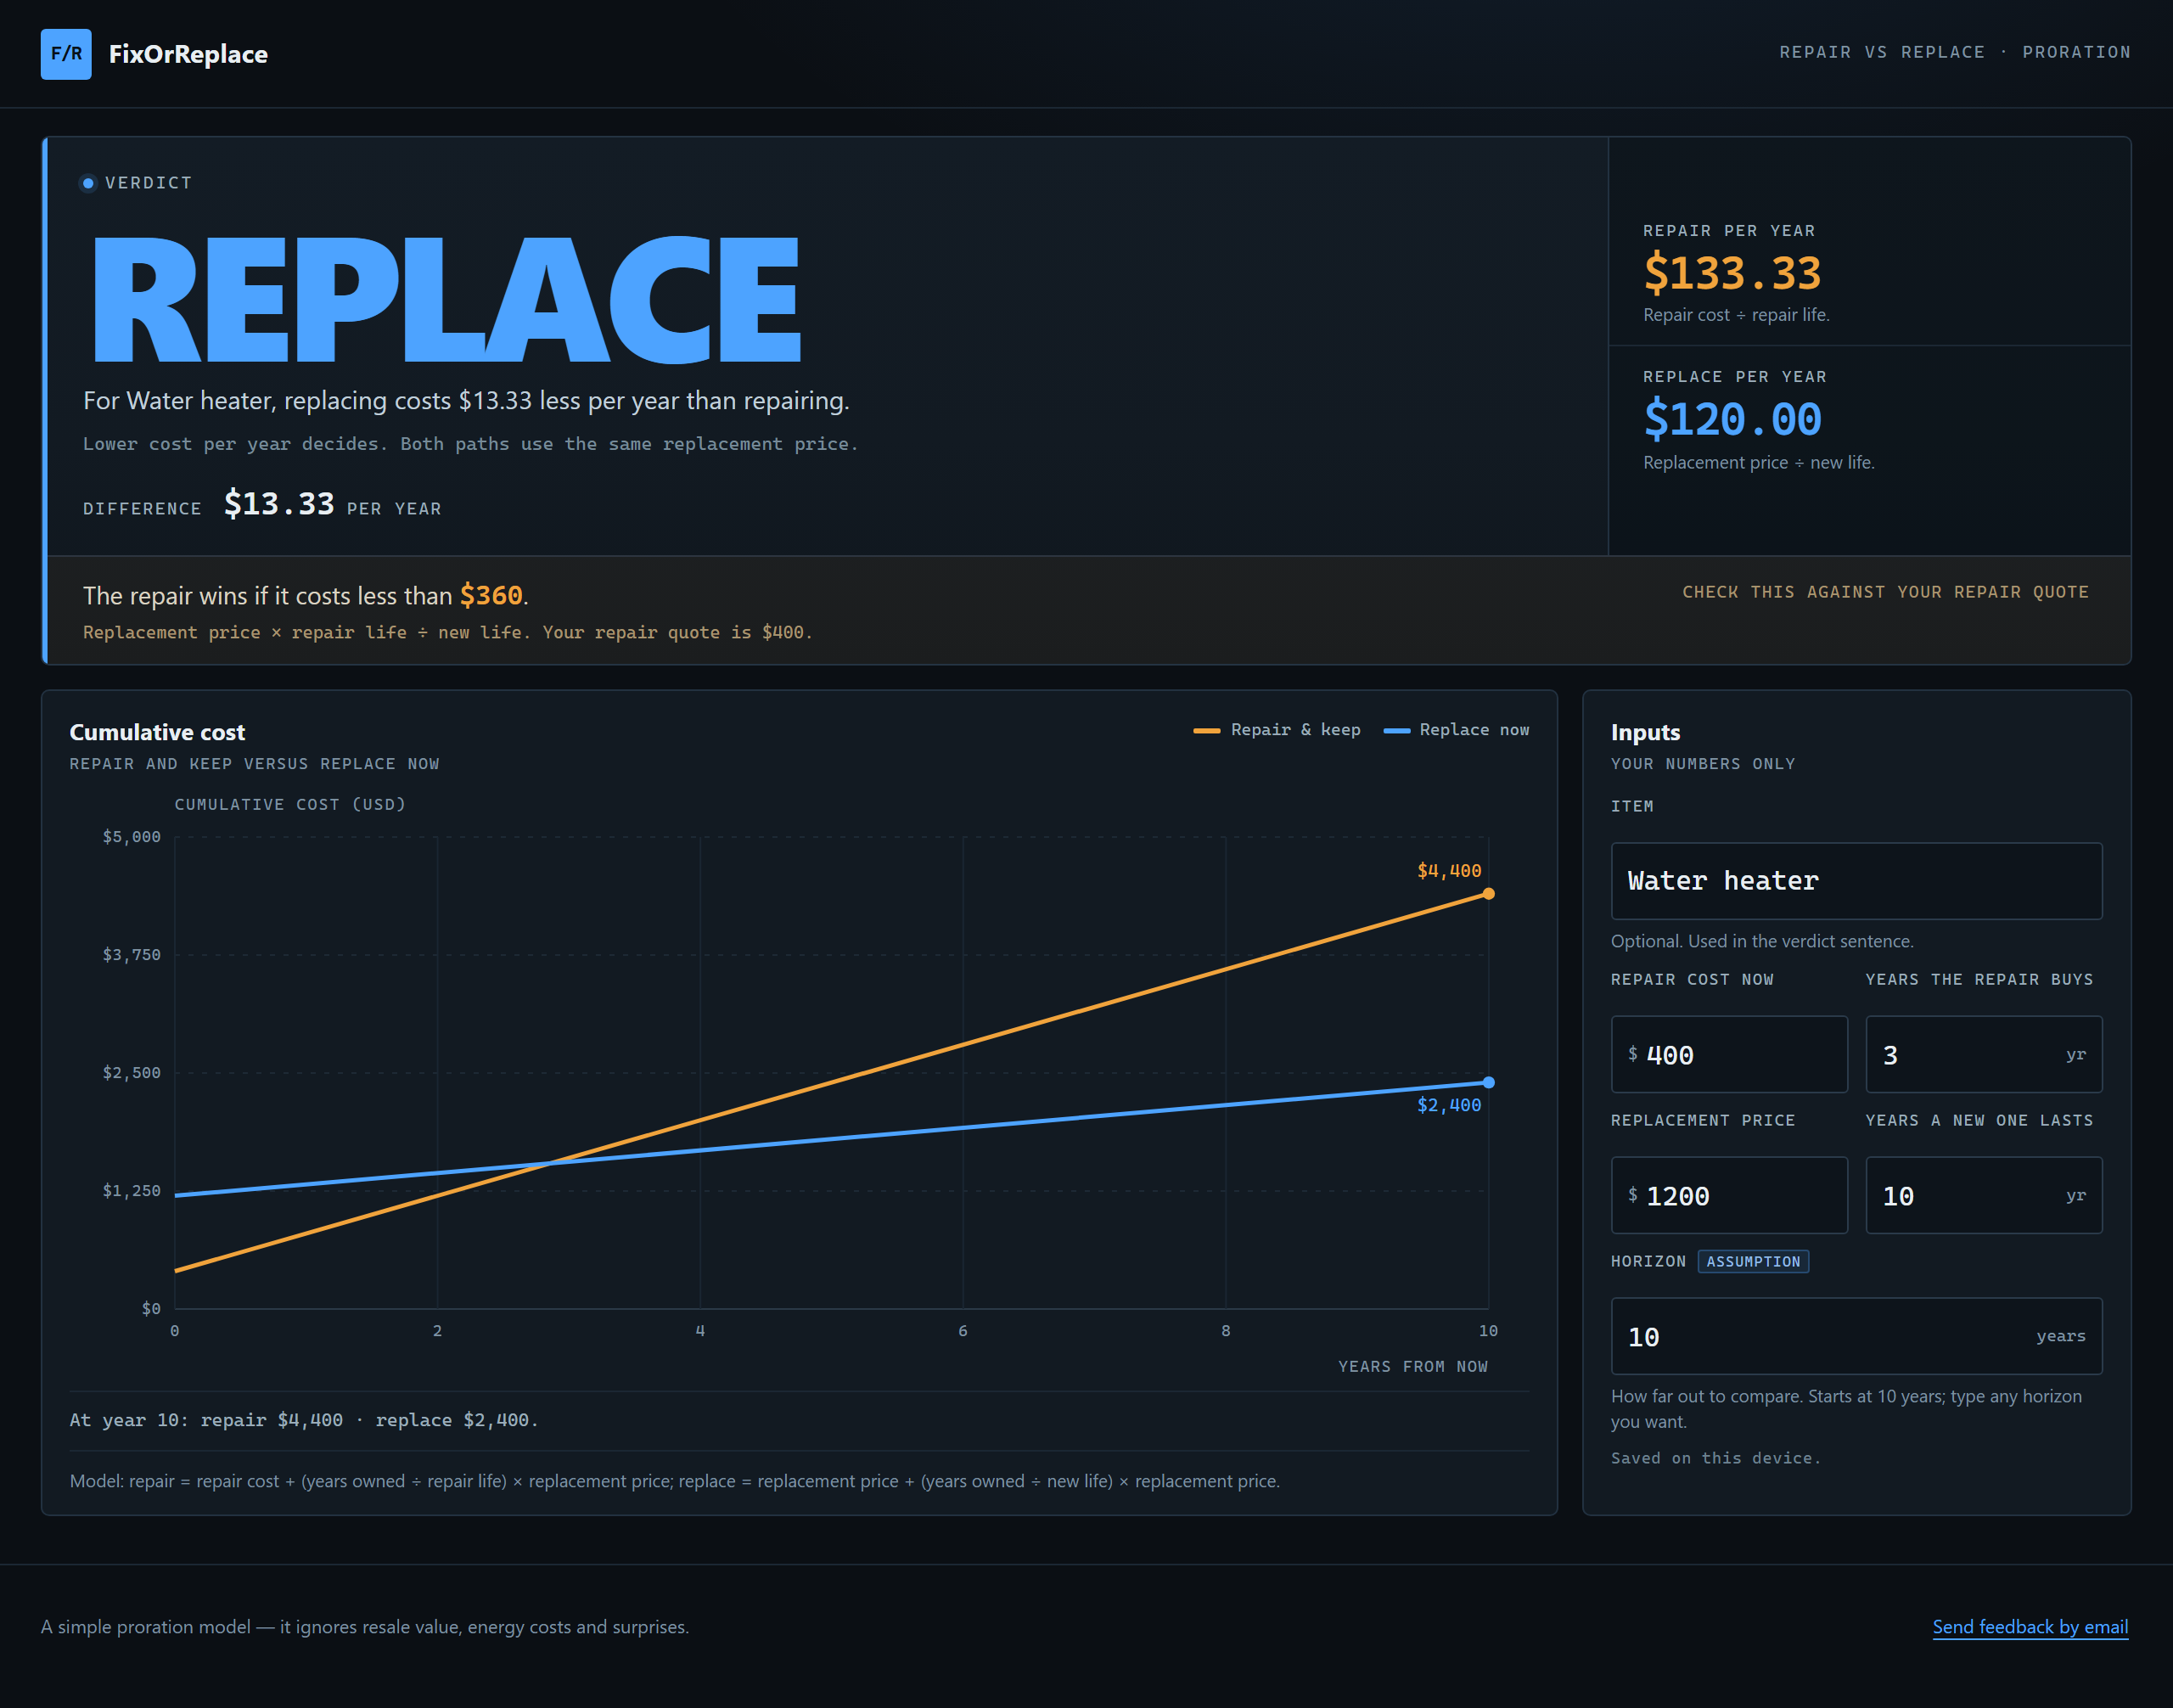The width and height of the screenshot is (2173, 1708).
Task: Click the blue Verdict status dot
Action: 88,183
